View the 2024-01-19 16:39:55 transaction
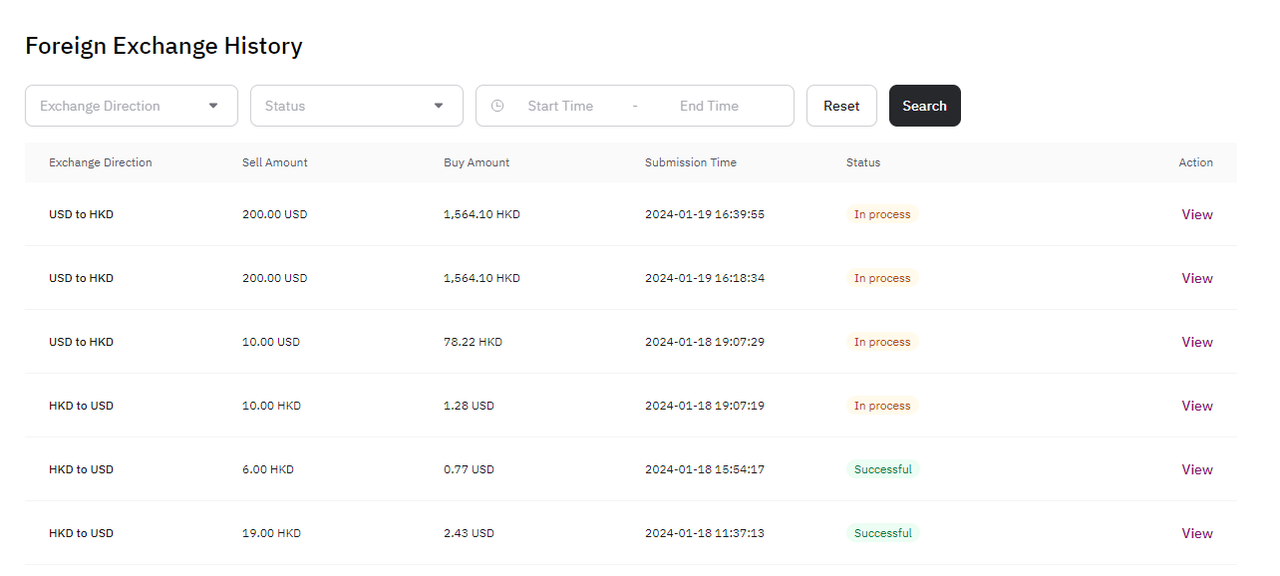 tap(1197, 214)
